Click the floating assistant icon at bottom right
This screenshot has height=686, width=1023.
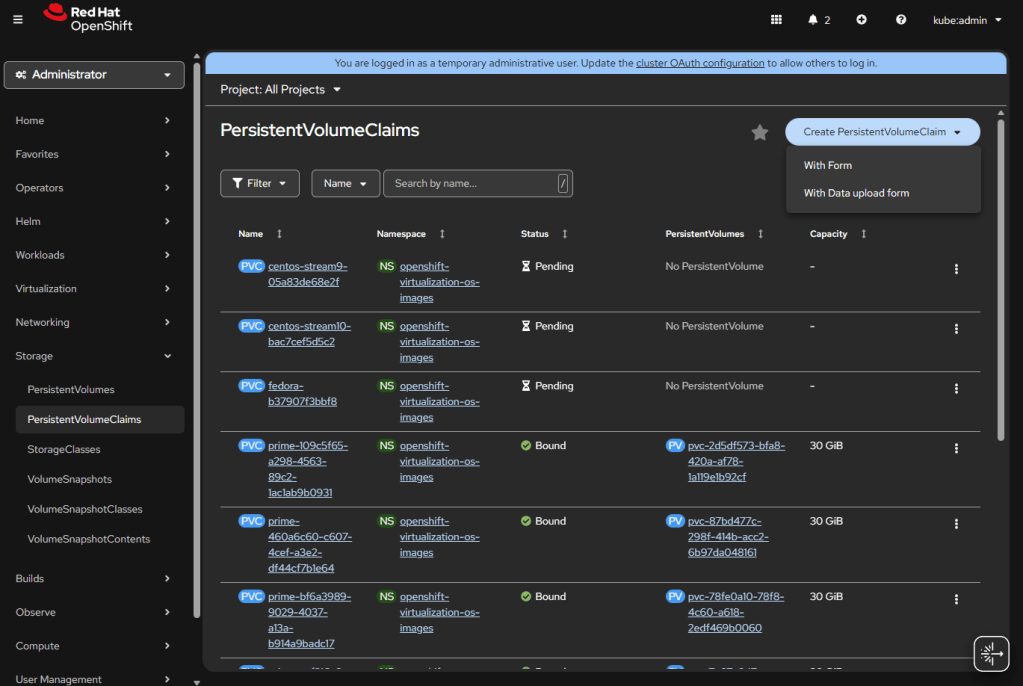tap(991, 654)
